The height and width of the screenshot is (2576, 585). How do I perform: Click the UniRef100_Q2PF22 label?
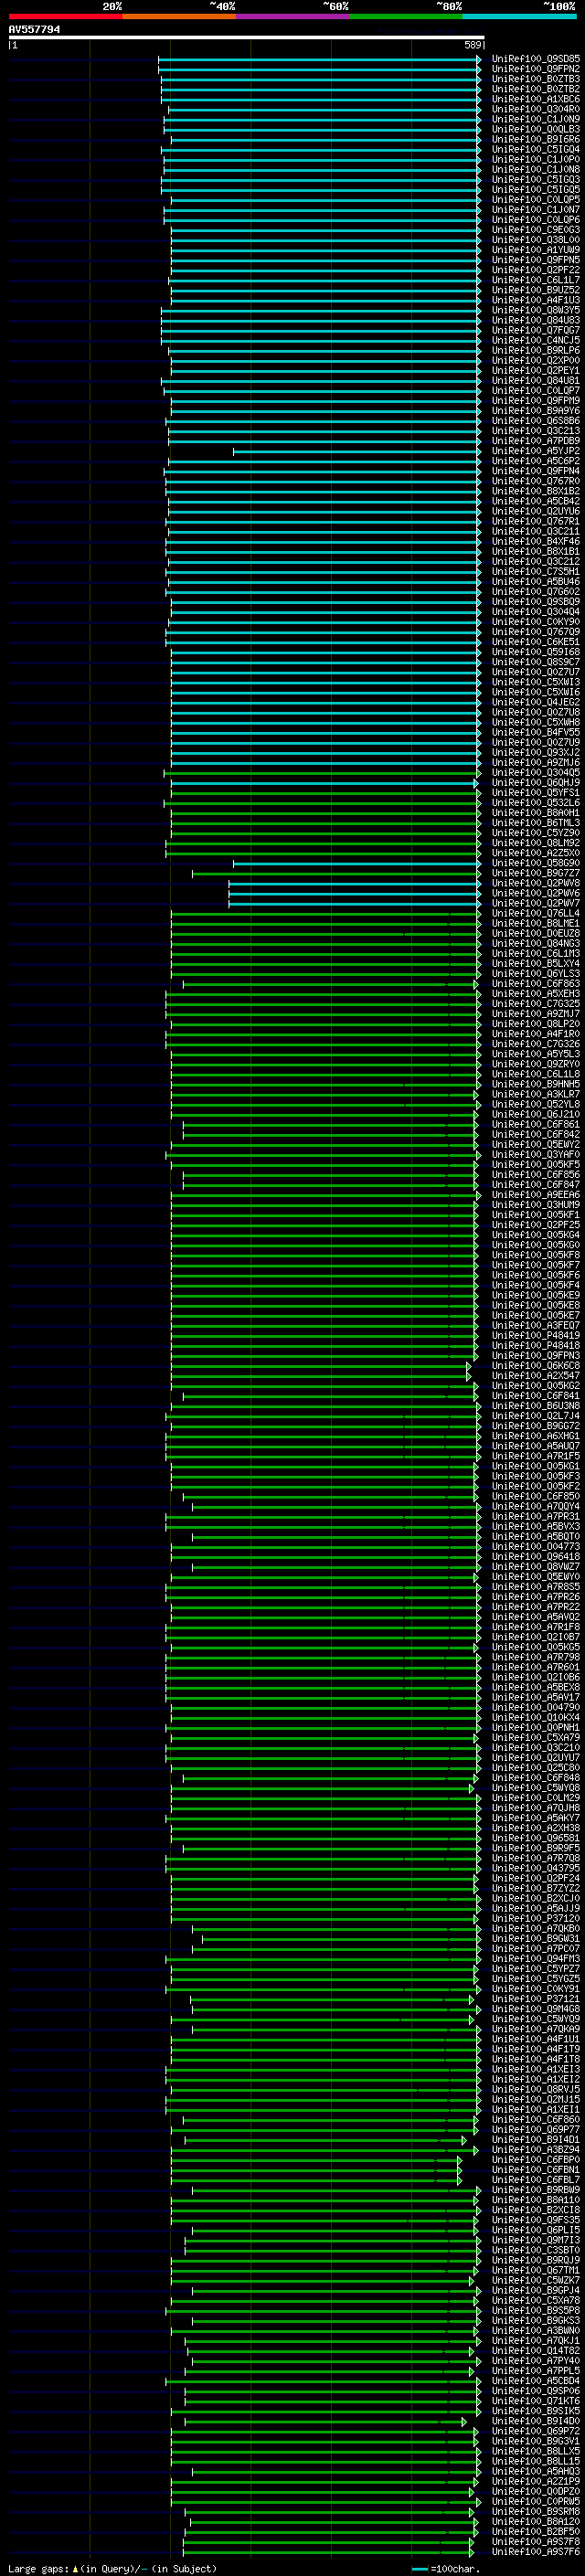pos(536,270)
